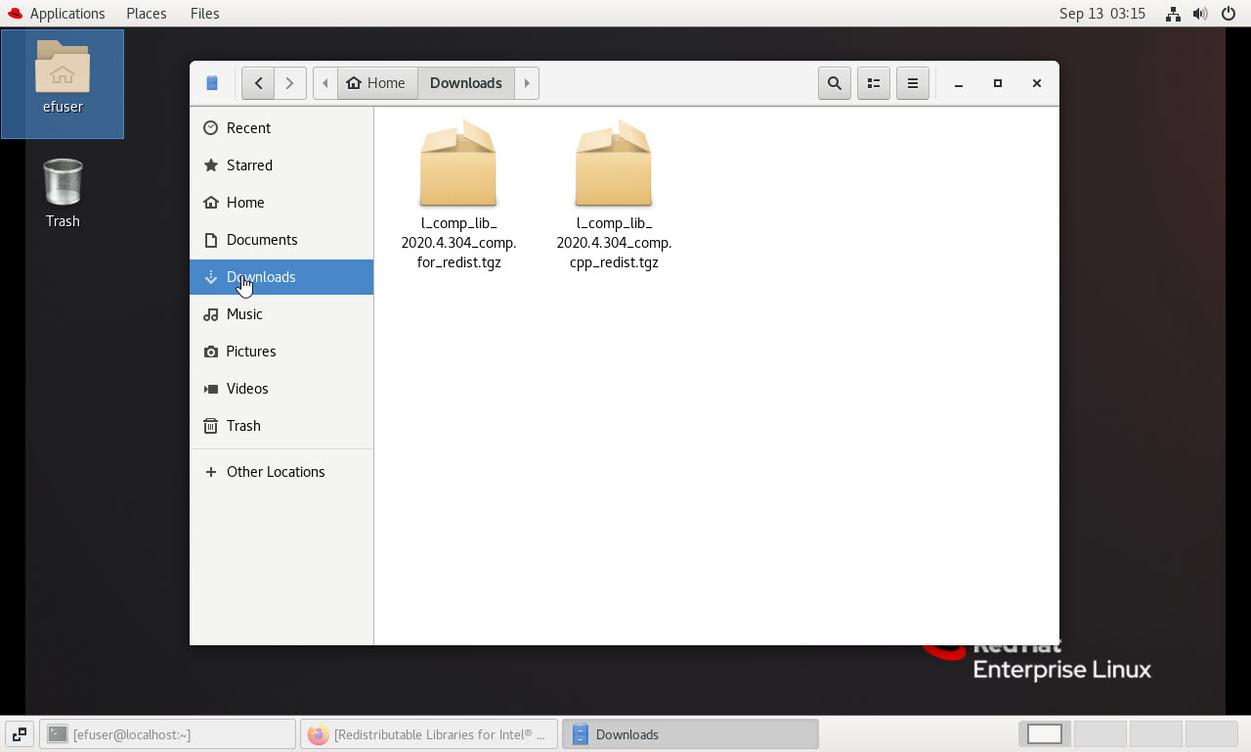The height and width of the screenshot is (752, 1251).
Task: Go back with the left arrow button
Action: [258, 83]
